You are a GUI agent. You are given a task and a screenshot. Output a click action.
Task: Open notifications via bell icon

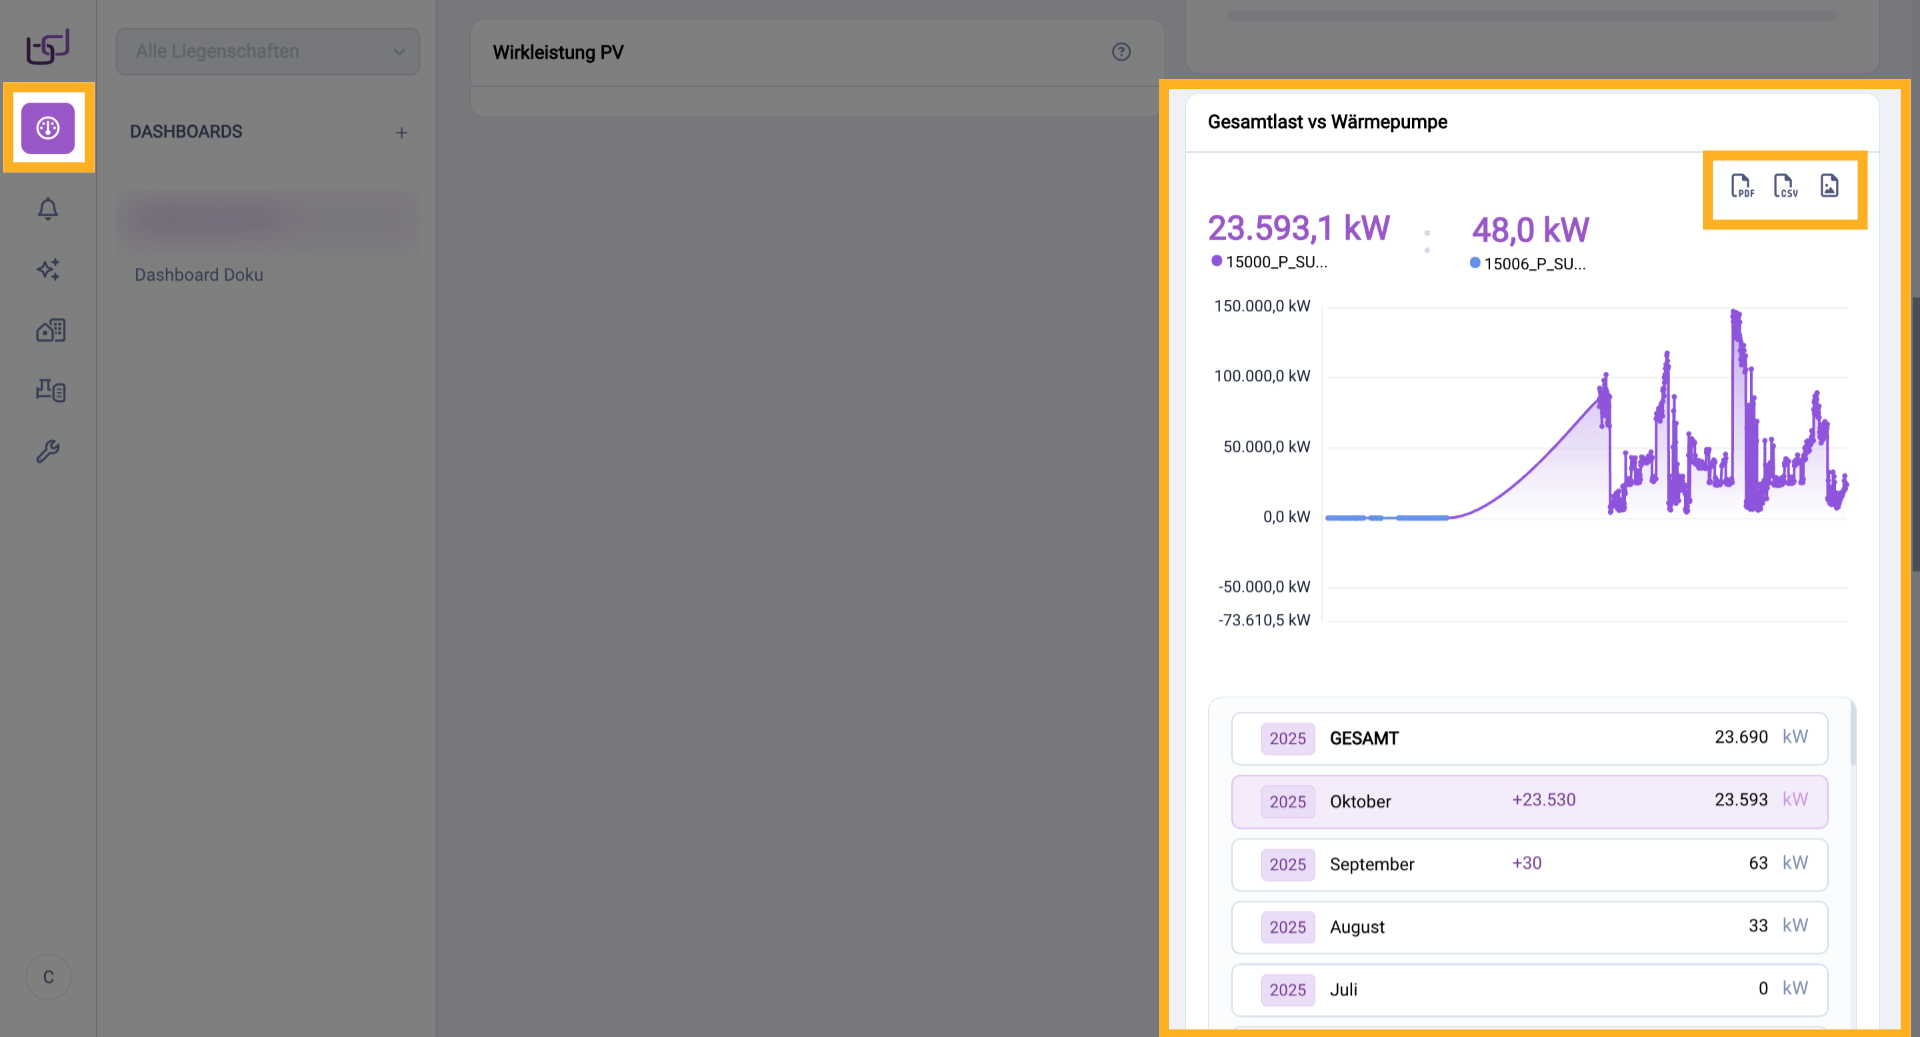(48, 209)
